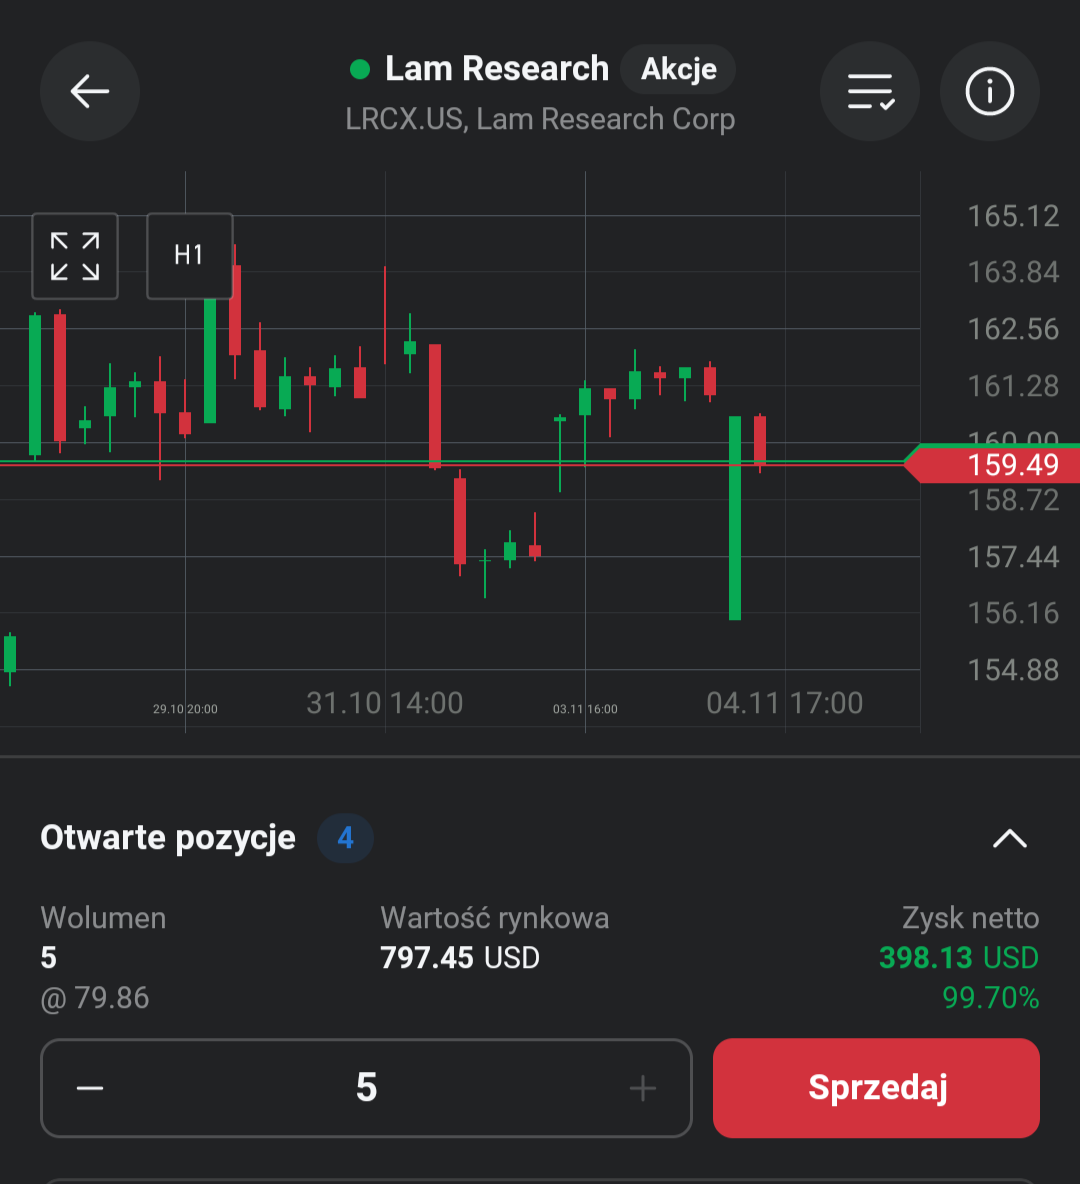Tap the Akcje tag
1080x1184 pixels.
click(x=678, y=69)
